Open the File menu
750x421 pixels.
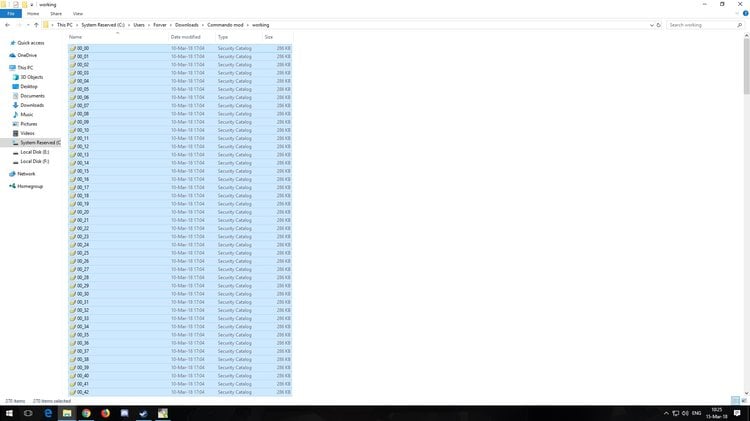11,14
